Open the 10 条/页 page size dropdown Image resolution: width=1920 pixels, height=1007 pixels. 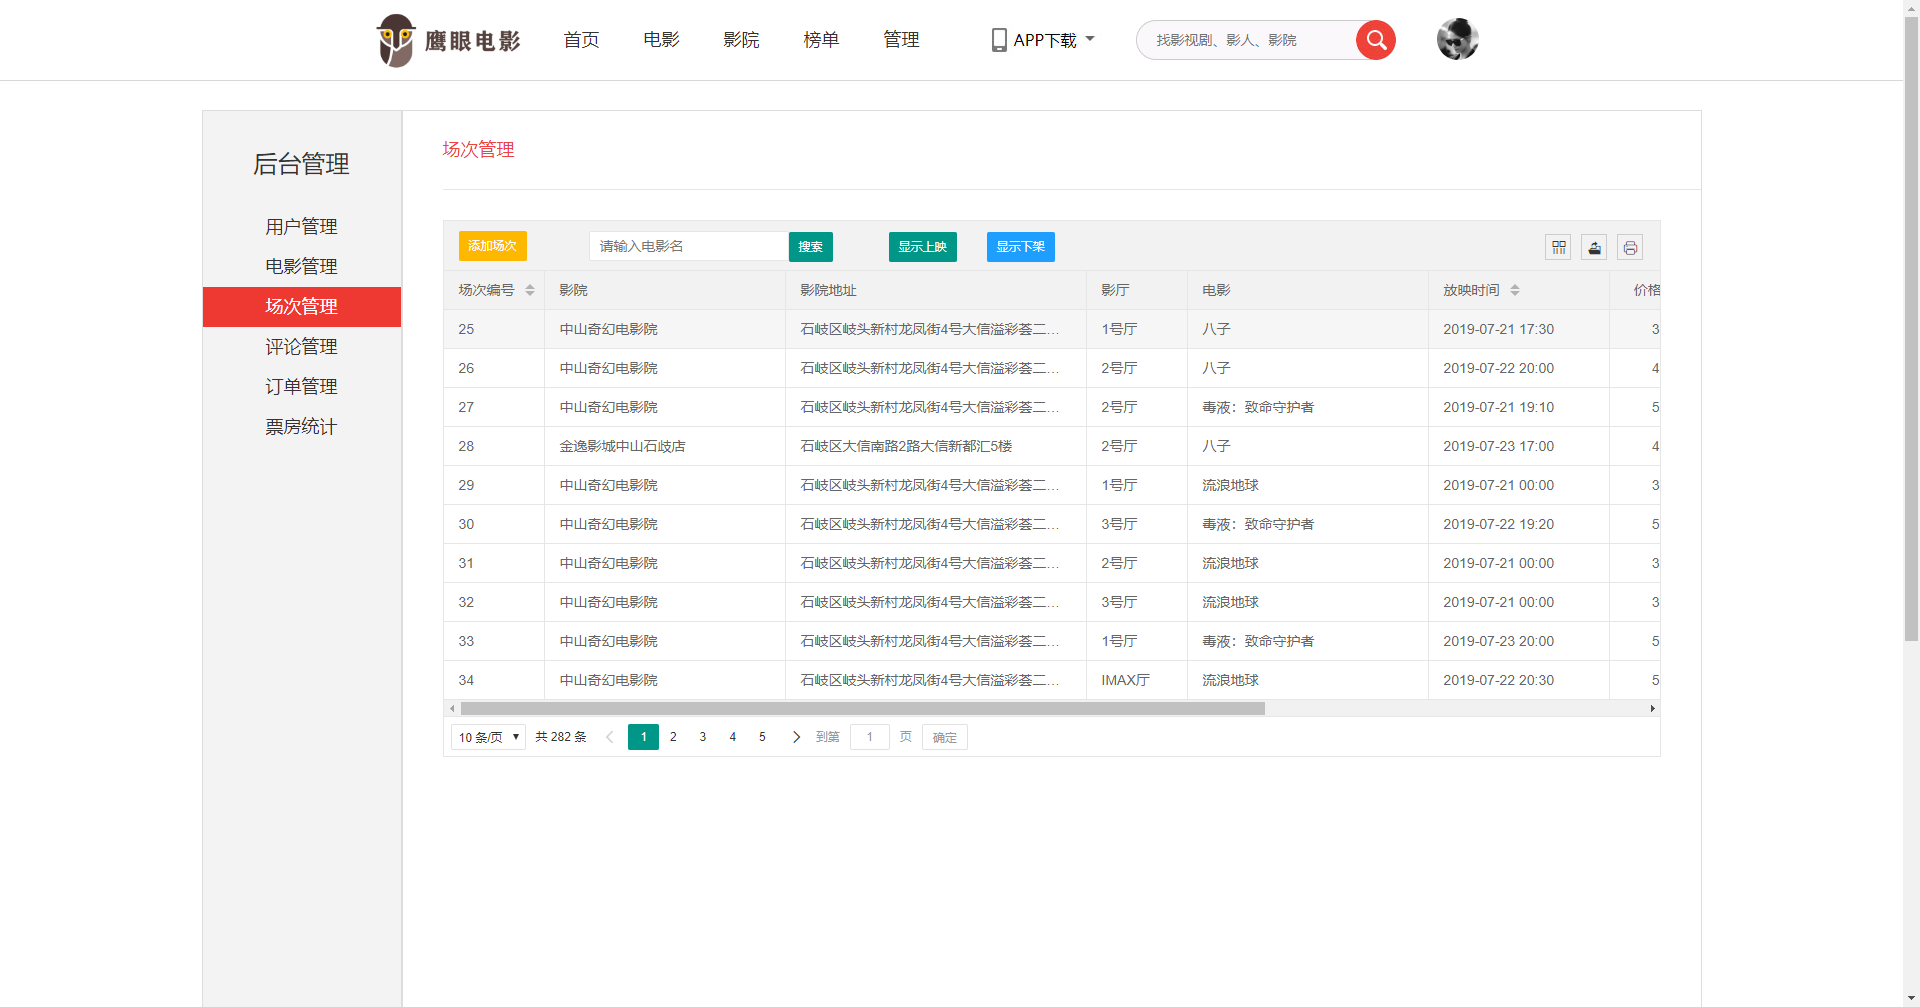coord(488,737)
